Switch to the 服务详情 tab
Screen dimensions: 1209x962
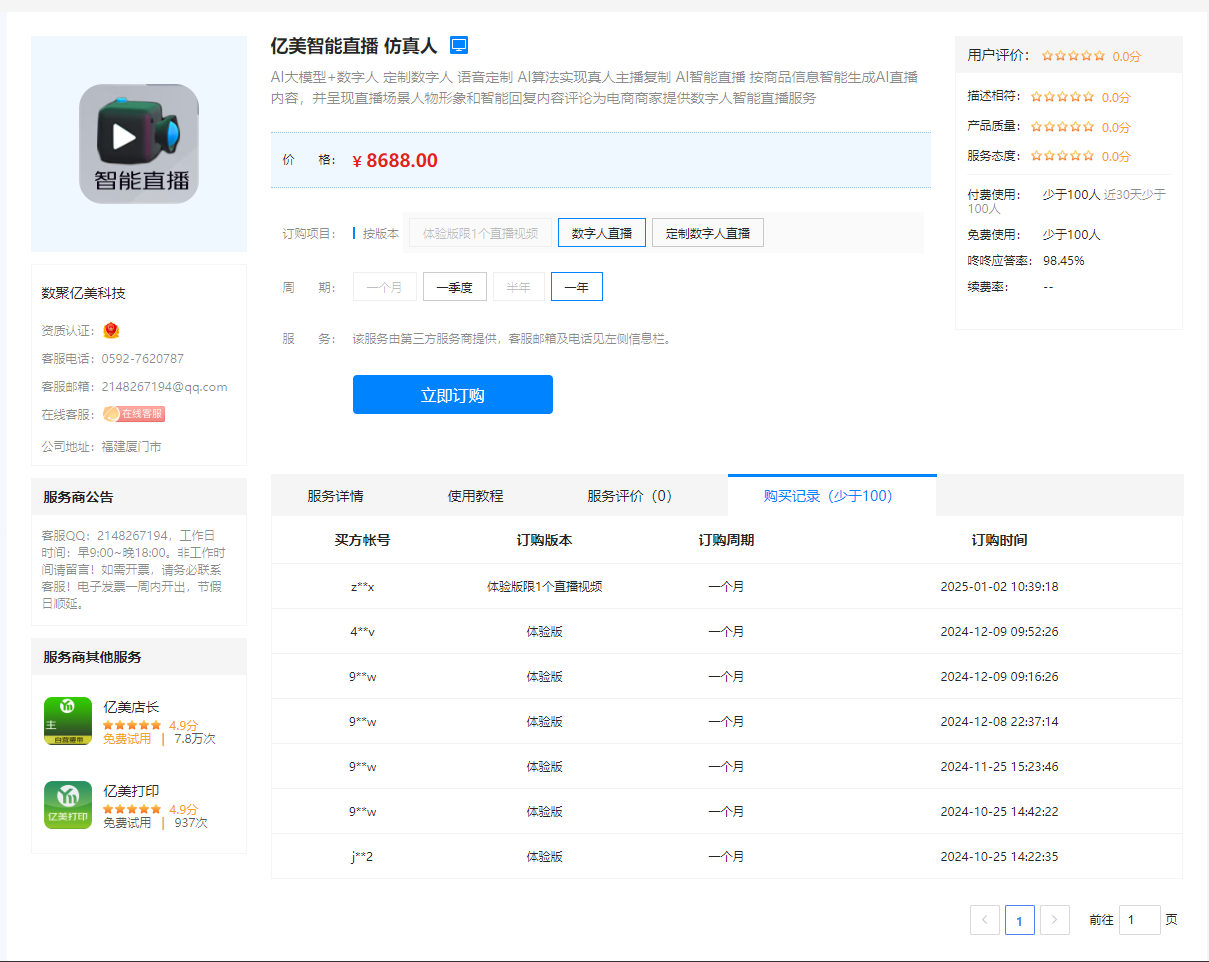coord(335,496)
